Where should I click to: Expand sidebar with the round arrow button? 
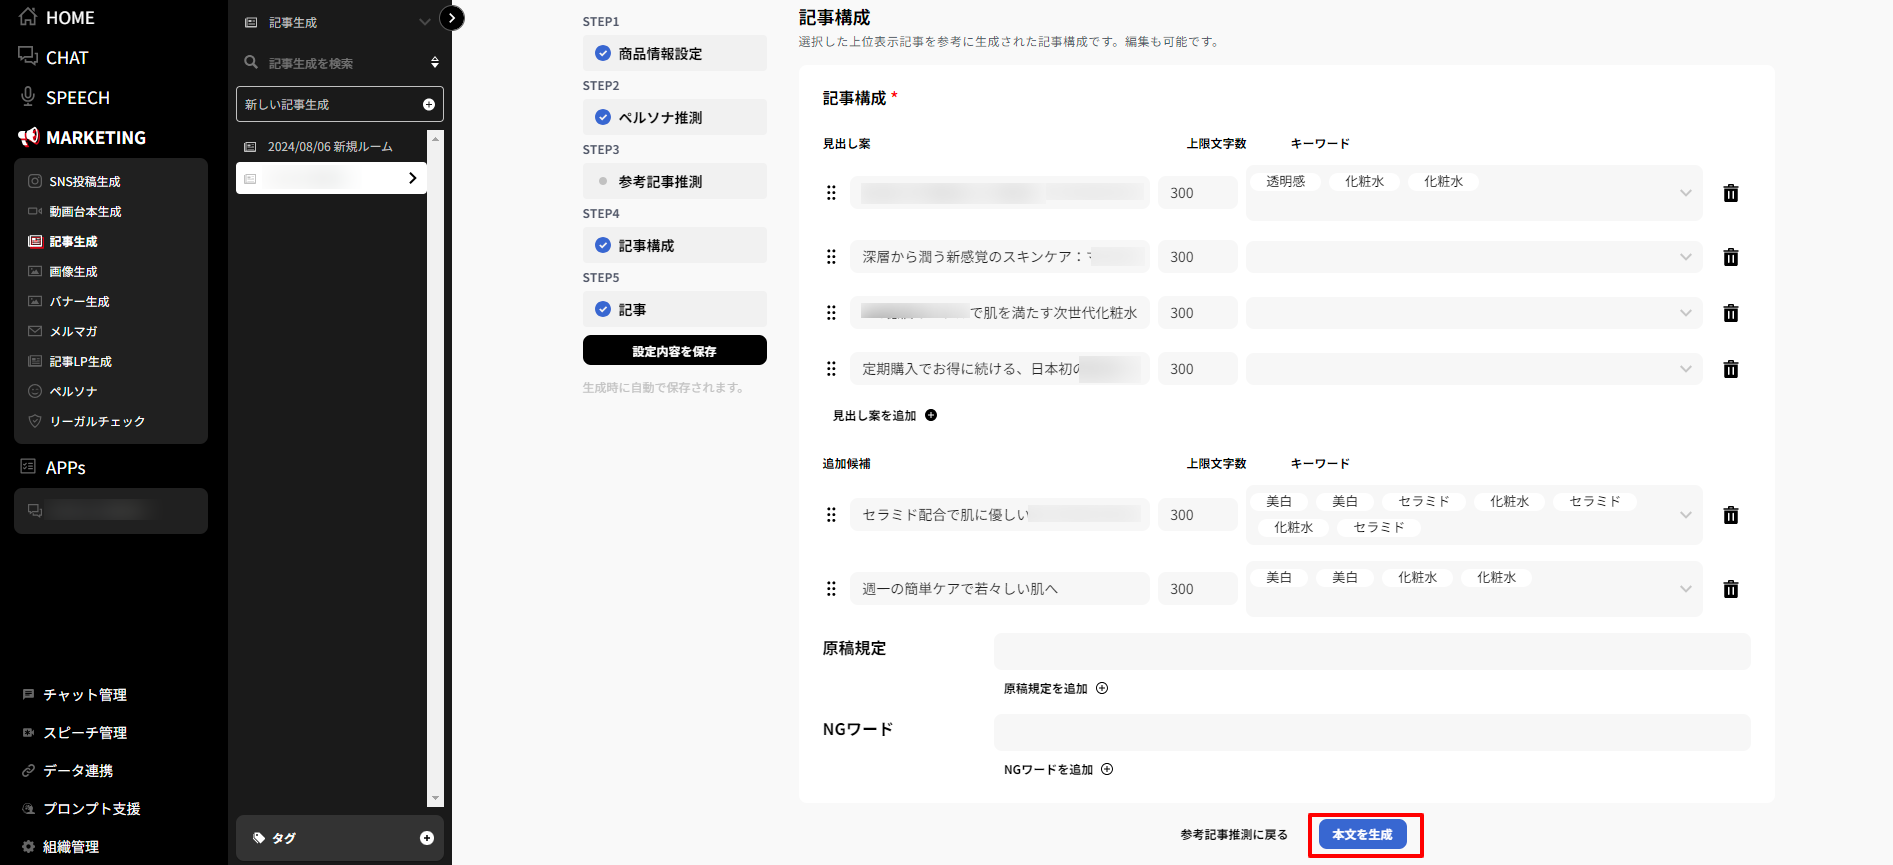452,18
